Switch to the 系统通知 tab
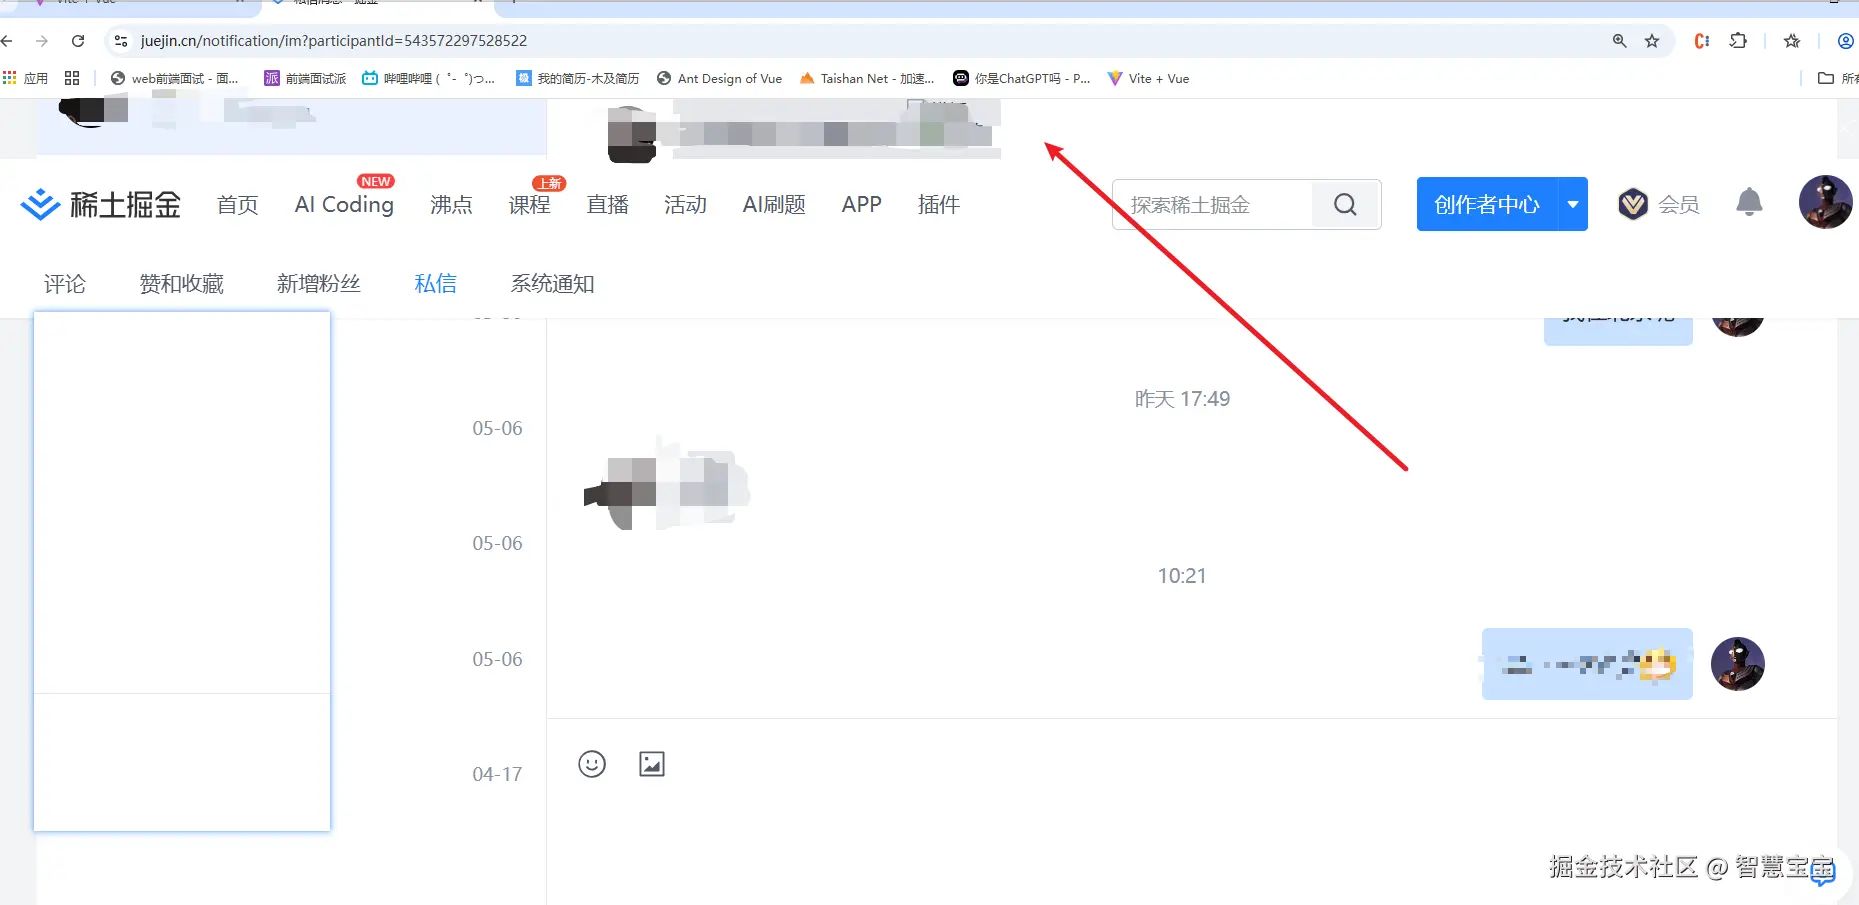 552,284
